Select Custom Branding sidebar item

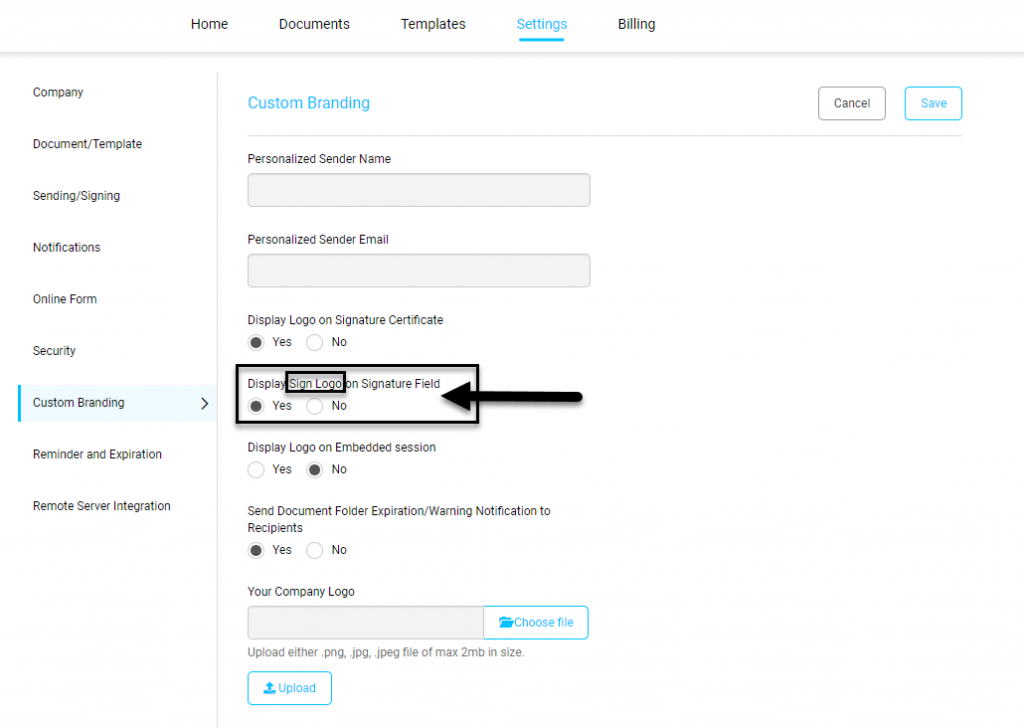[x=118, y=403]
